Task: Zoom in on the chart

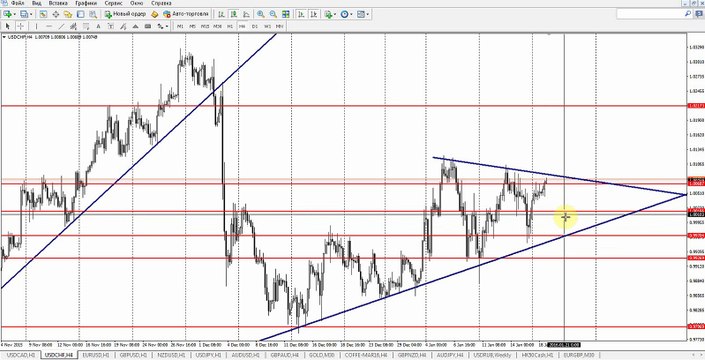Action: 261,14
